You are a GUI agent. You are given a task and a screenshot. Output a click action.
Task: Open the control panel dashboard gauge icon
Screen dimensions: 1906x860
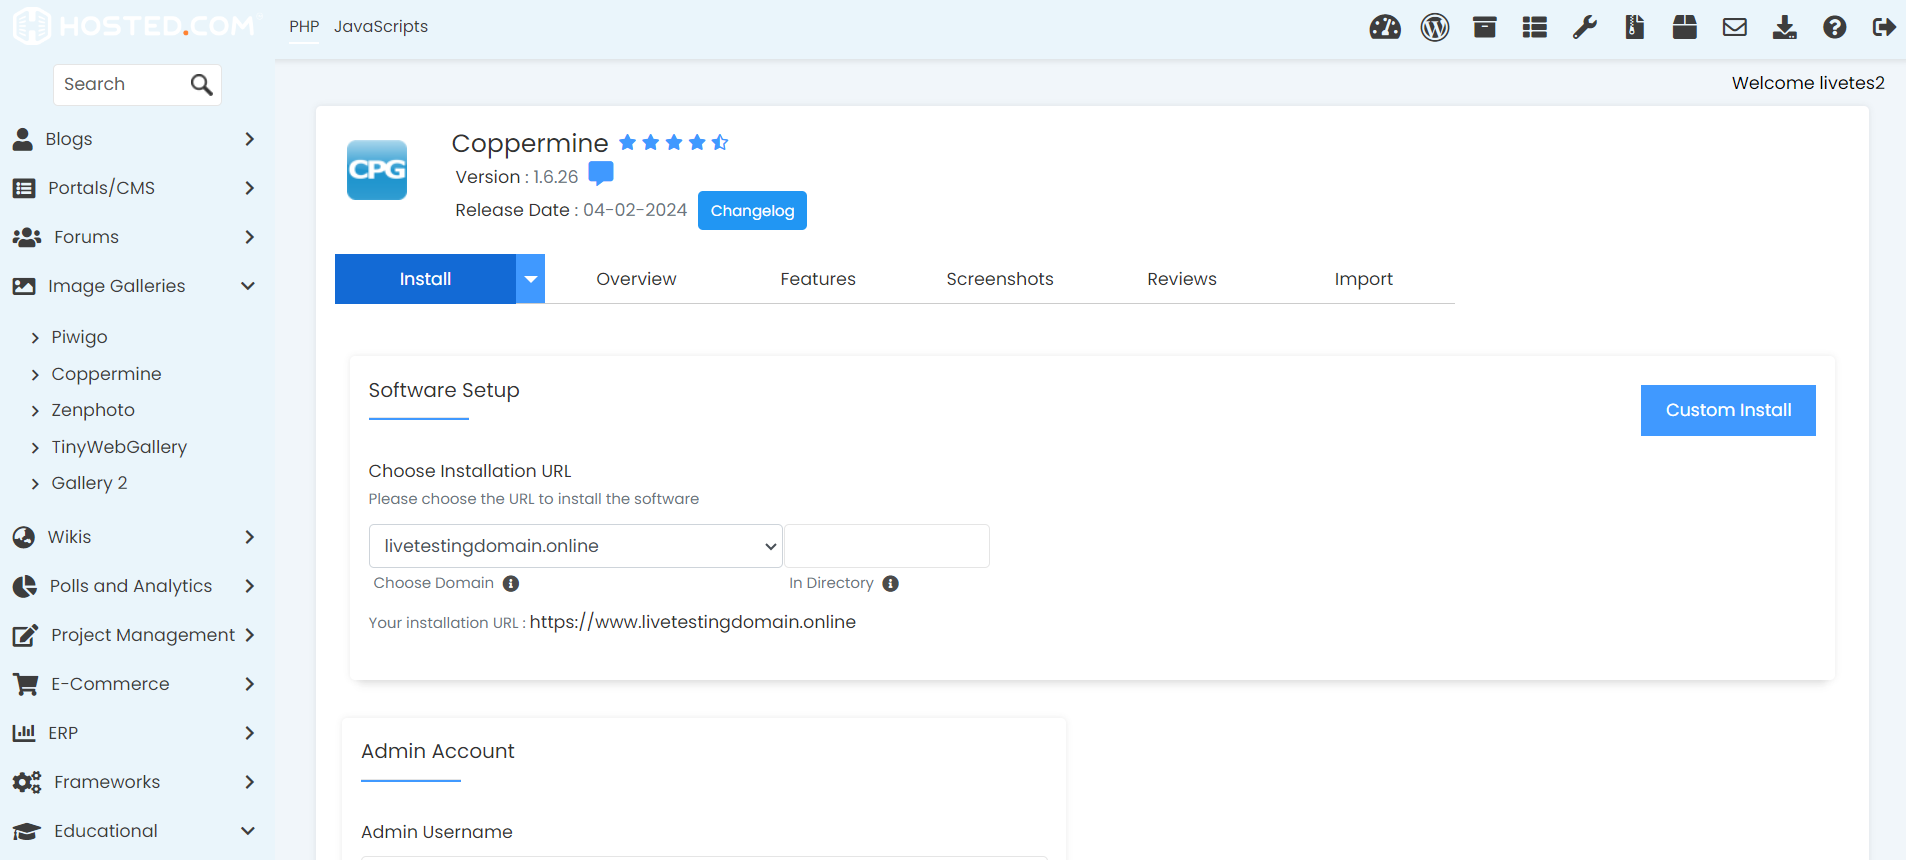(1385, 27)
